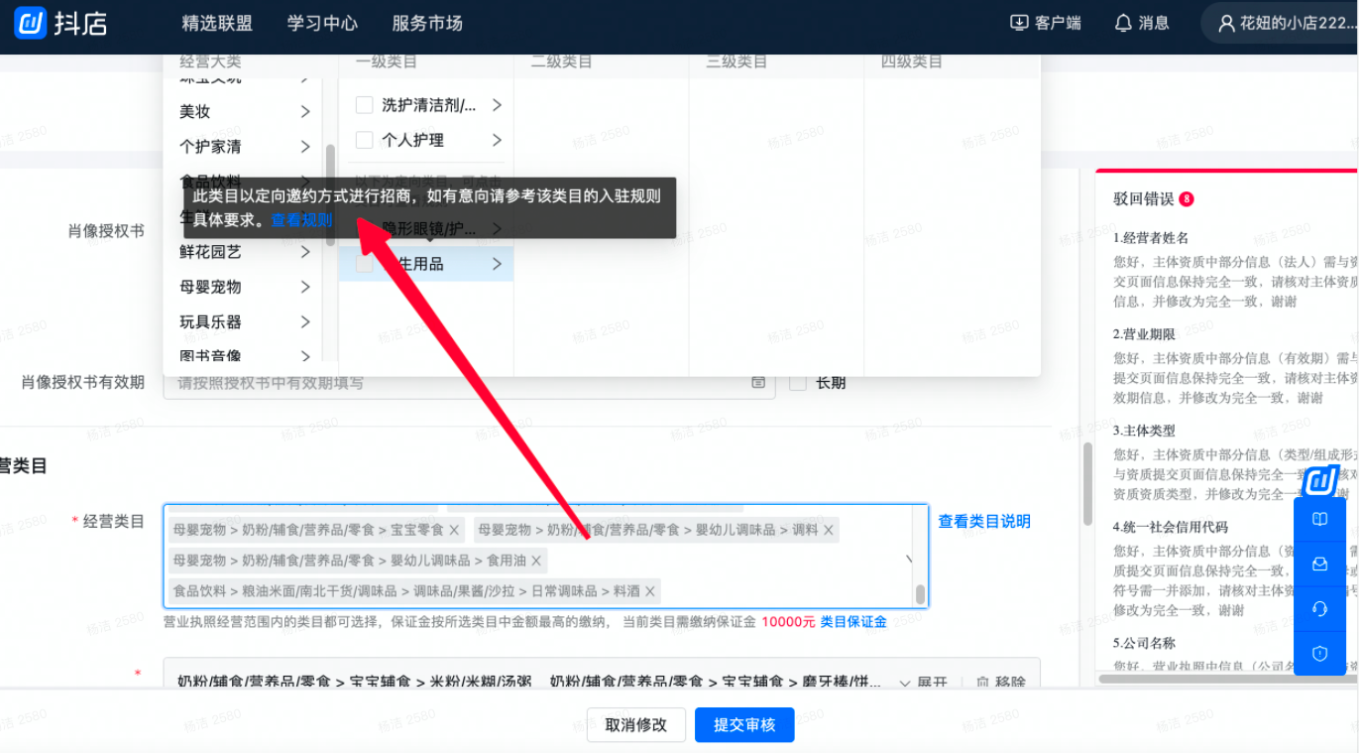
Task: Check the 个人护理 category checkbox
Action: pyautogui.click(x=365, y=140)
